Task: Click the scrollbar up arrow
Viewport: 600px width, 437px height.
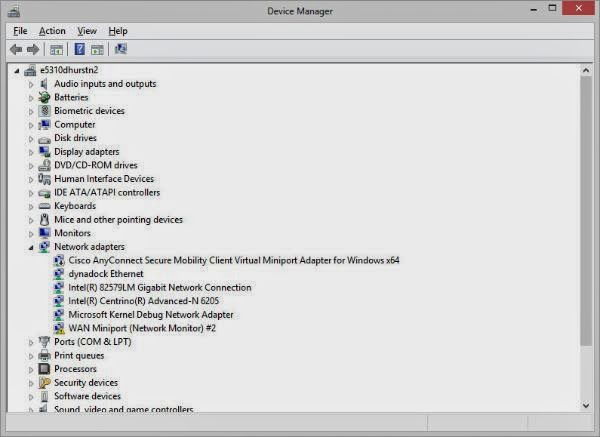Action: pyautogui.click(x=586, y=70)
